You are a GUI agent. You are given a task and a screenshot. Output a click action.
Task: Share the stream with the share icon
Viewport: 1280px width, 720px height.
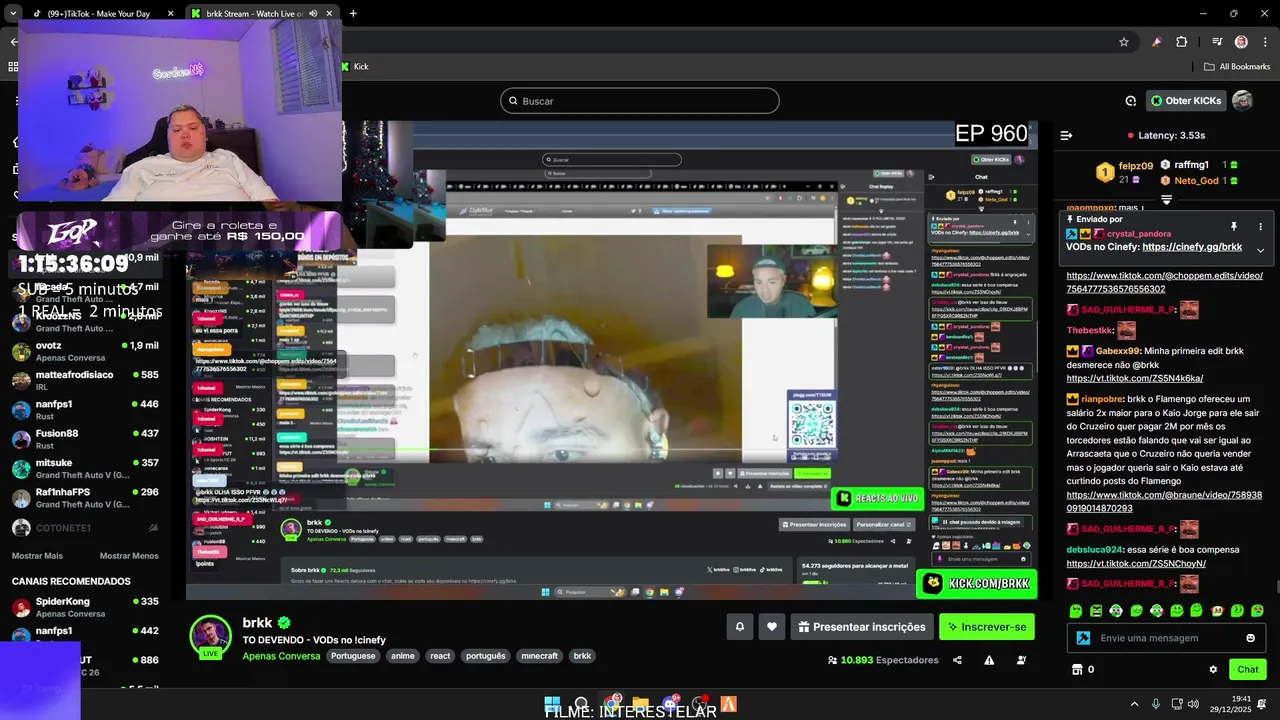[x=957, y=660]
